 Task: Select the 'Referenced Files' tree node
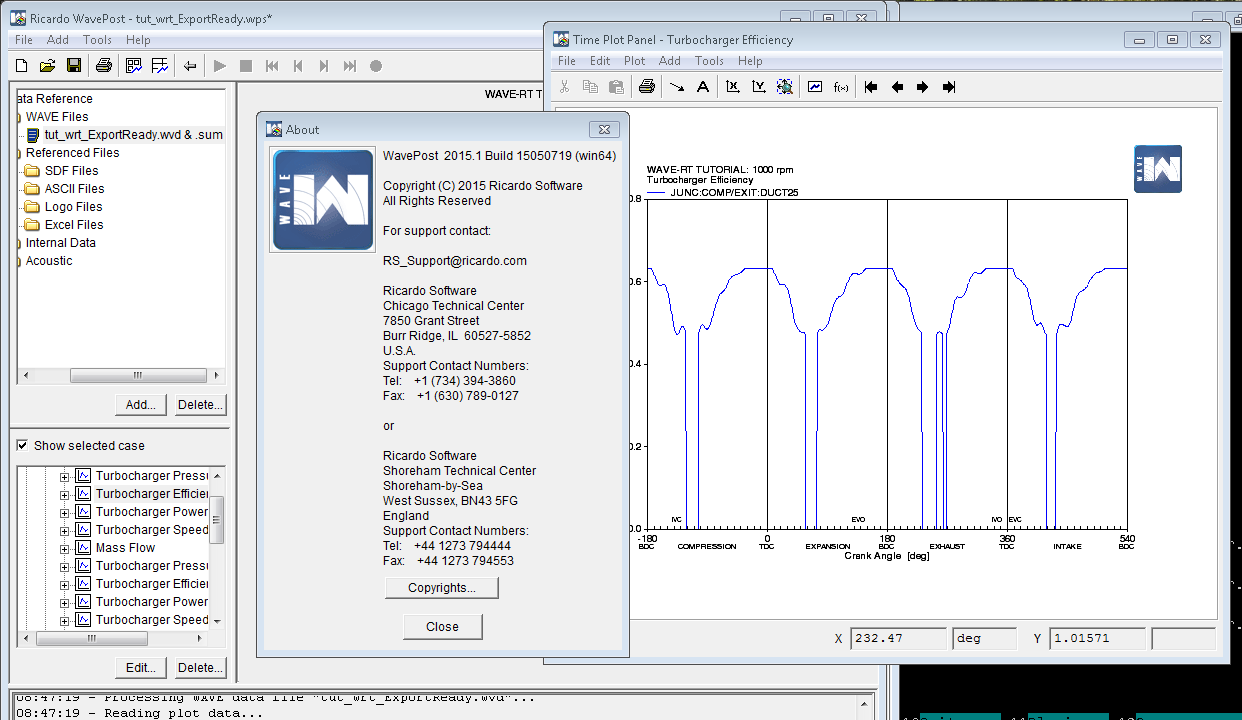tap(73, 153)
